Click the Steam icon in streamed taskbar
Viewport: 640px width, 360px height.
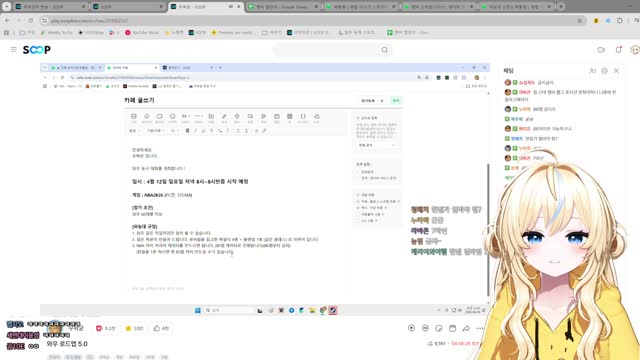tap(333, 311)
